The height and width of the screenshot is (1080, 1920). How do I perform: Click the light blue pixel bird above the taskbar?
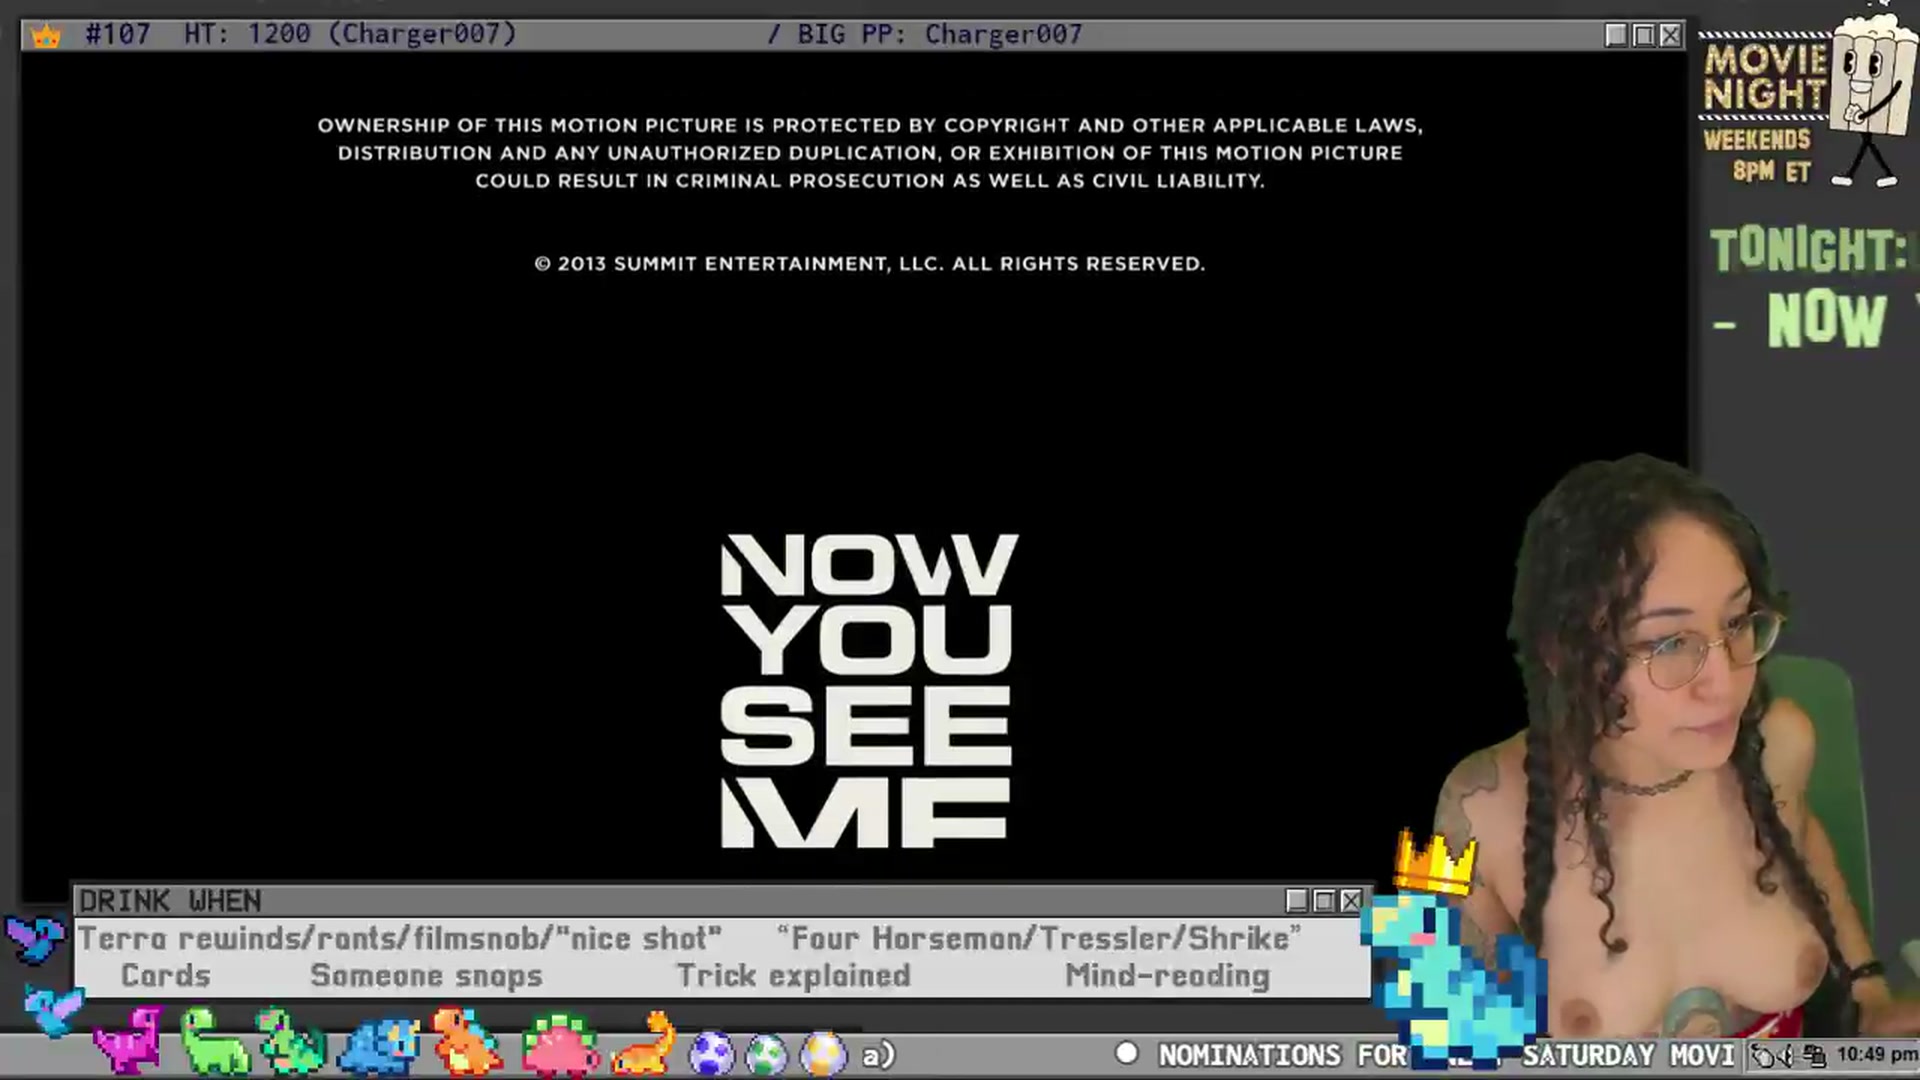53,1009
